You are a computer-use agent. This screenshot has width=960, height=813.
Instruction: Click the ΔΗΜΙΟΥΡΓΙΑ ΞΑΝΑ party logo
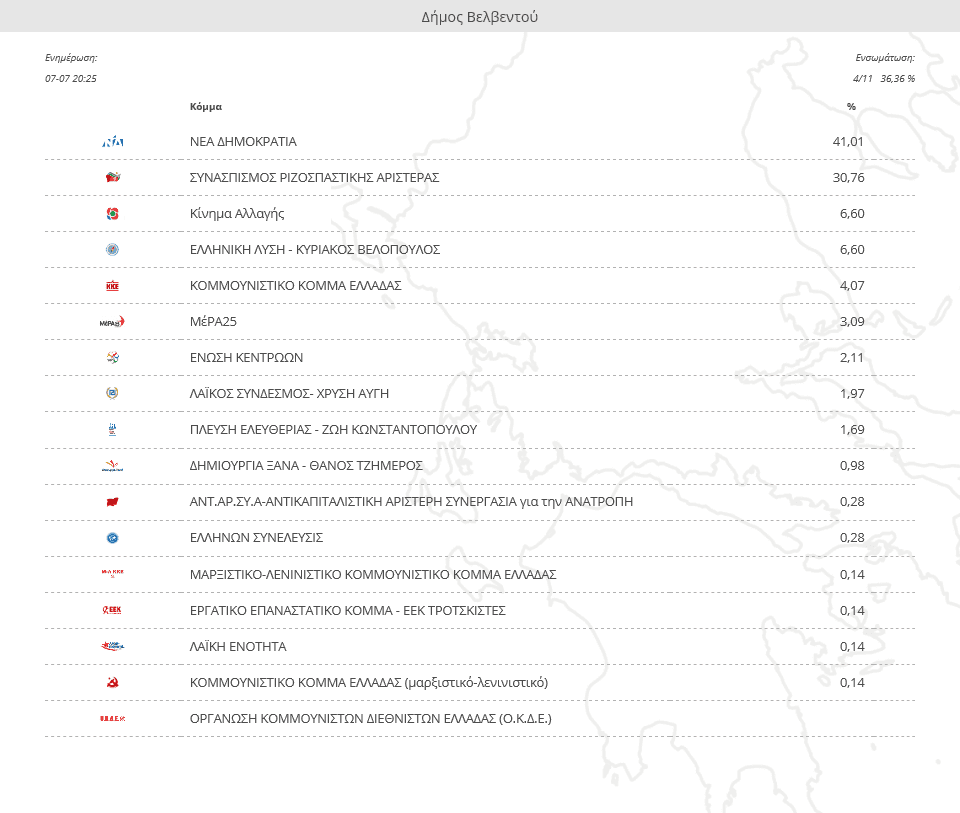click(113, 466)
